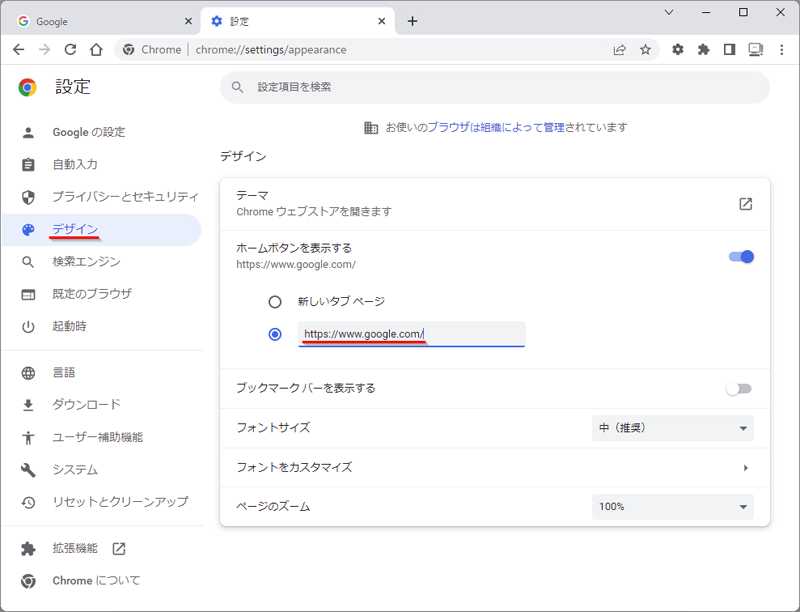Switch to the Google tab
Viewport: 800px width, 612px height.
pos(102,21)
